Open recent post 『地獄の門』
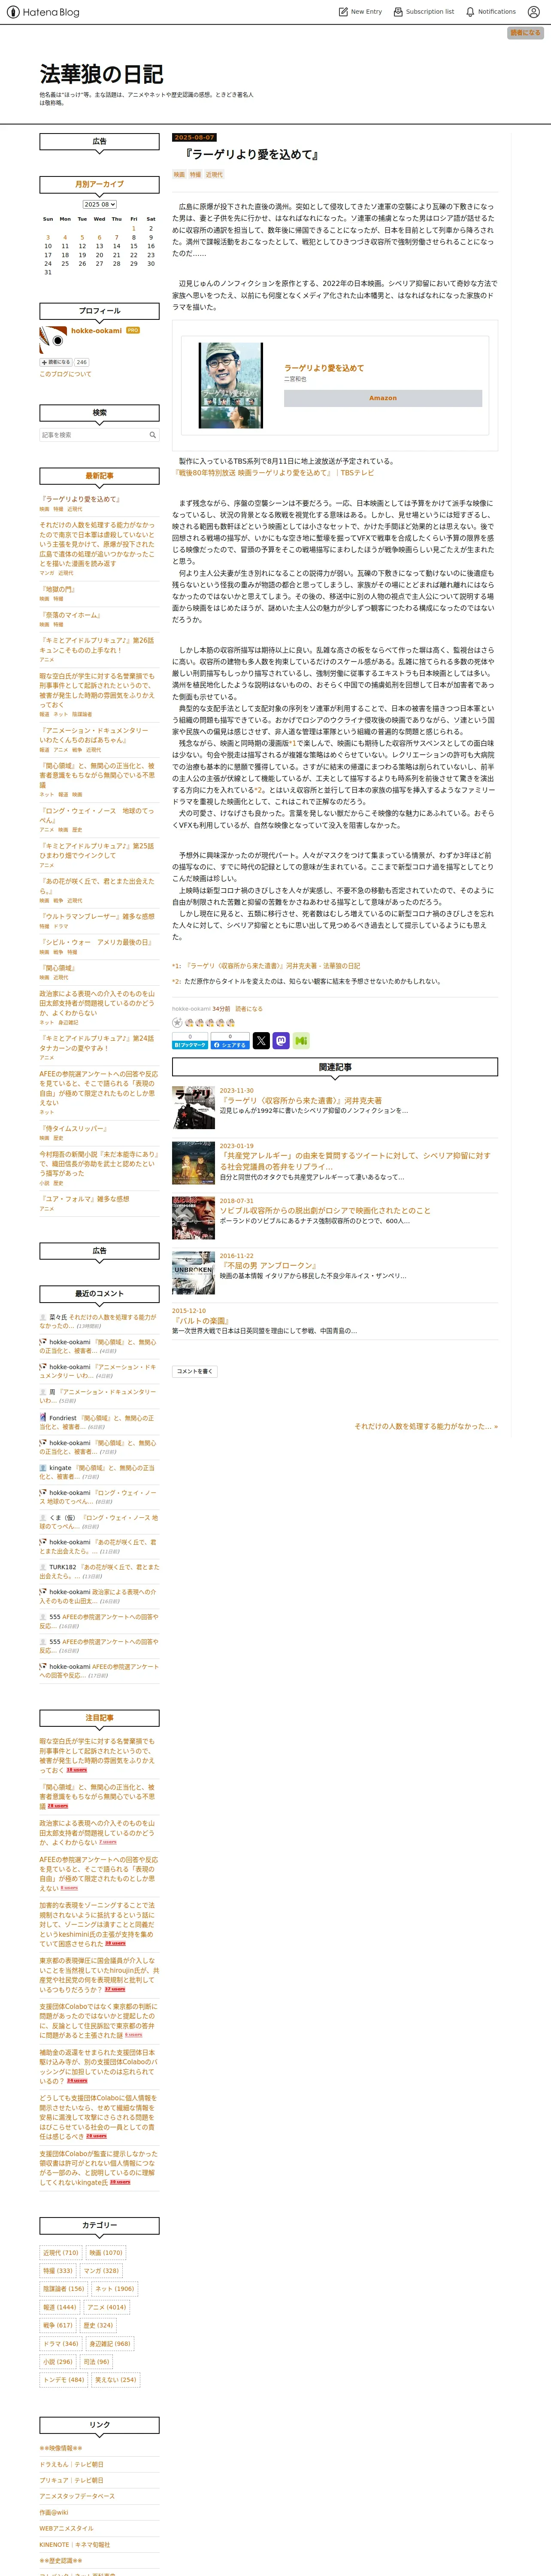Image resolution: width=551 pixels, height=2576 pixels. point(58,589)
